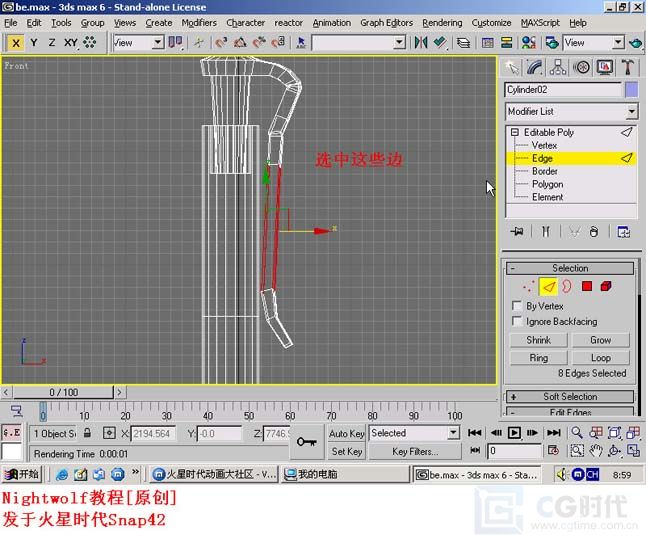Viewport: 646px width, 539px height.
Task: Click Element selection mode red cube icon
Action: tap(606, 286)
